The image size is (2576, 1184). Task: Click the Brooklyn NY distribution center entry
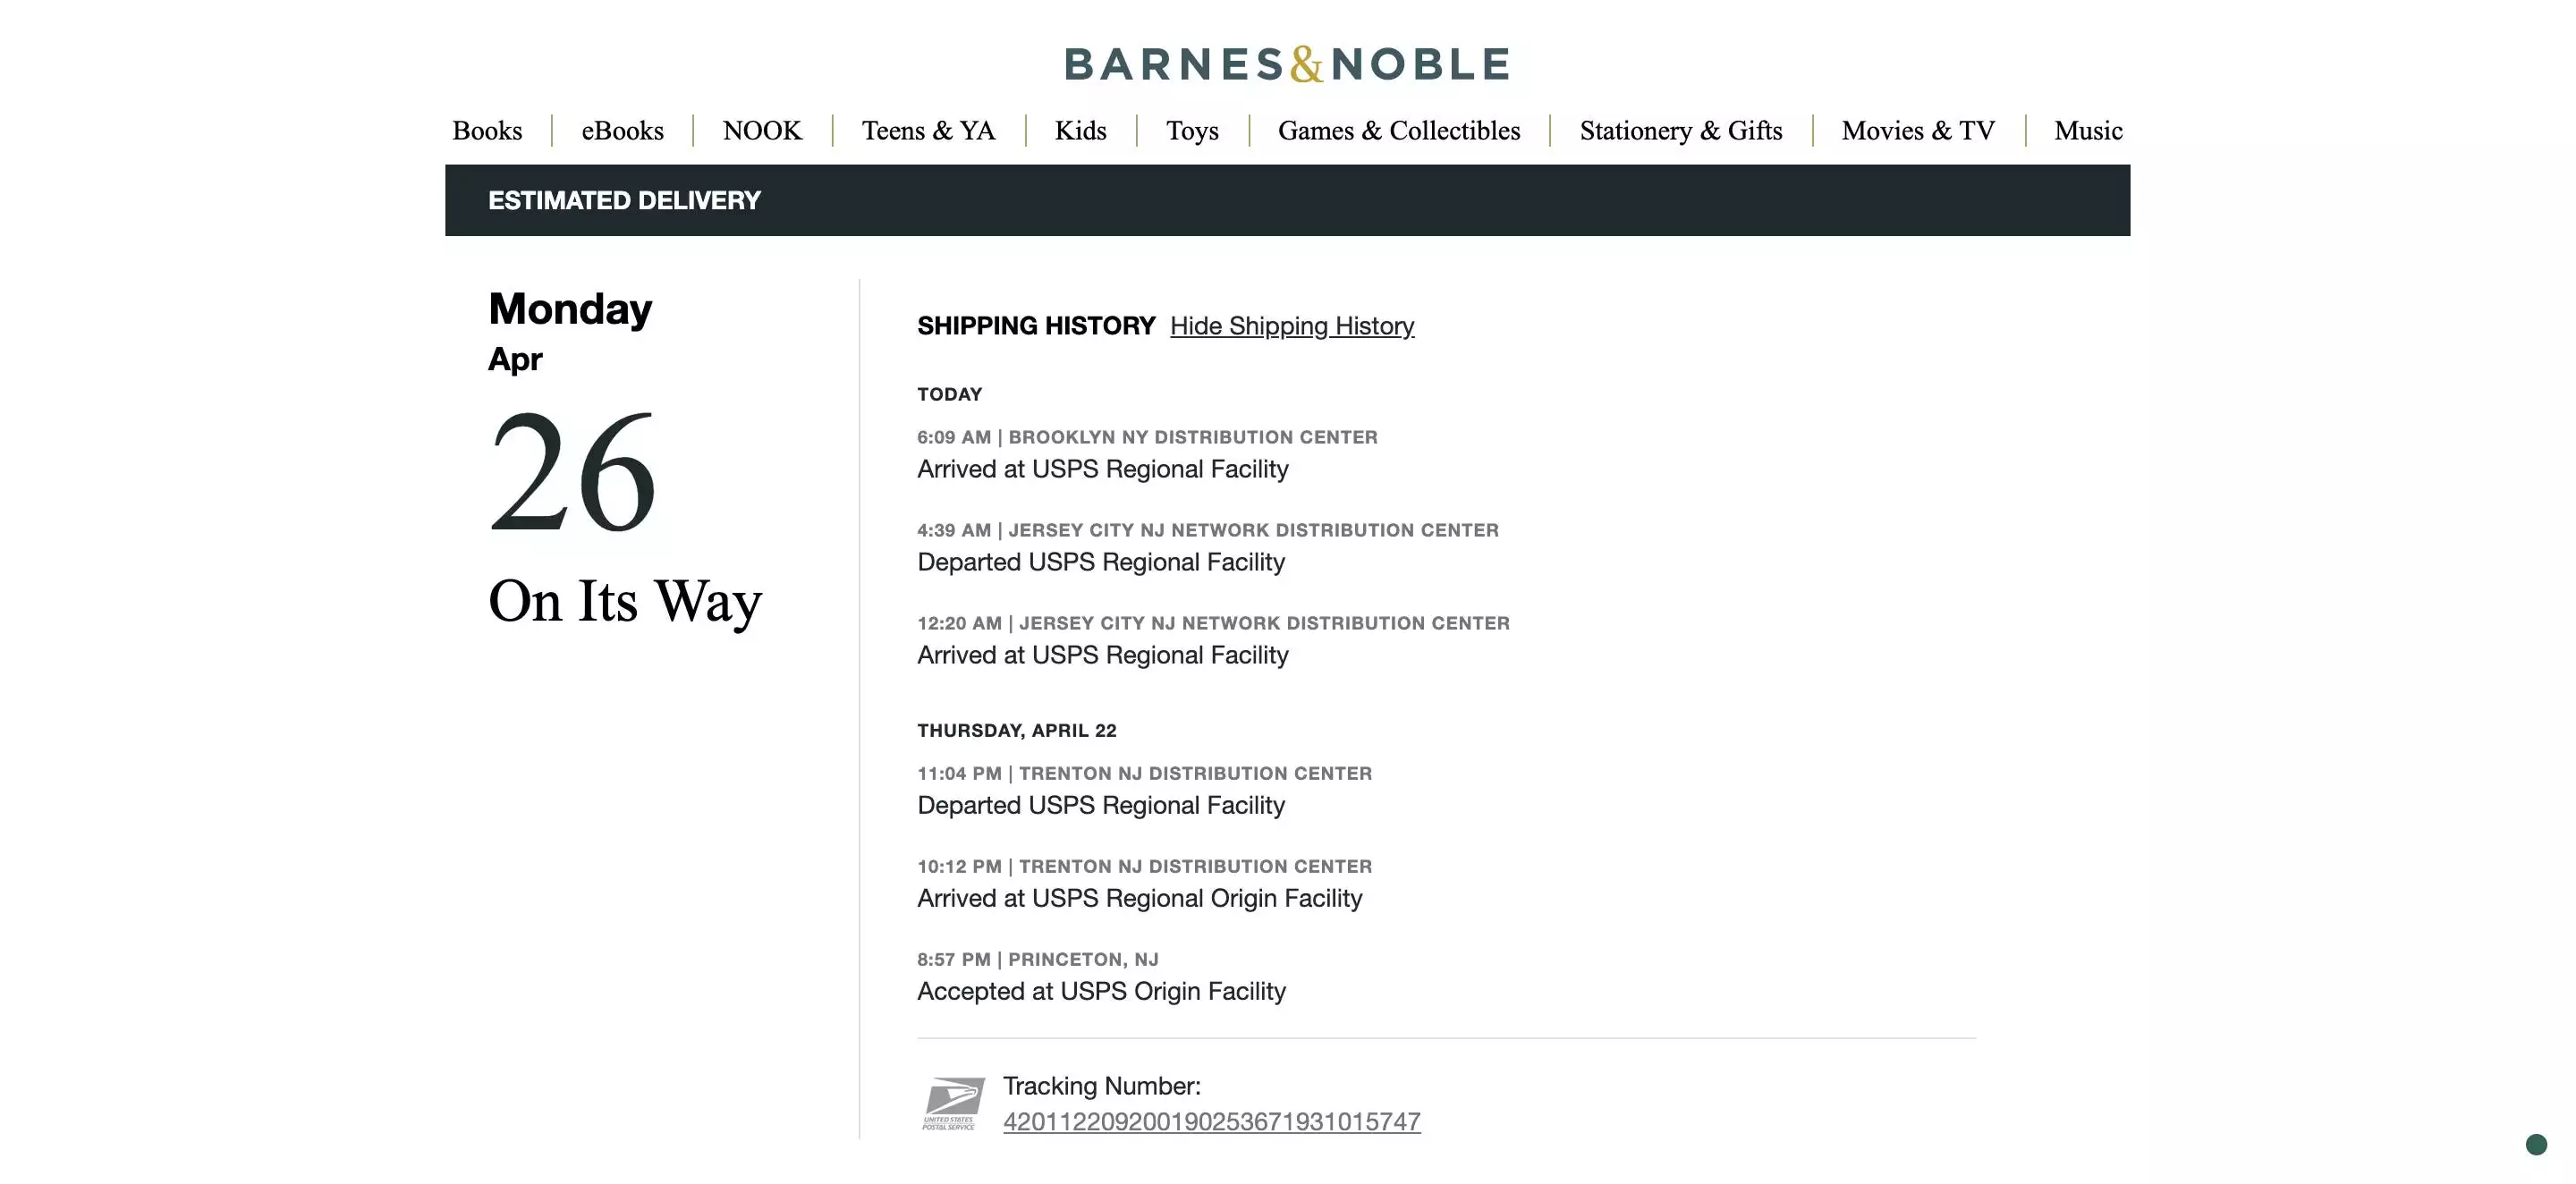(x=1147, y=454)
